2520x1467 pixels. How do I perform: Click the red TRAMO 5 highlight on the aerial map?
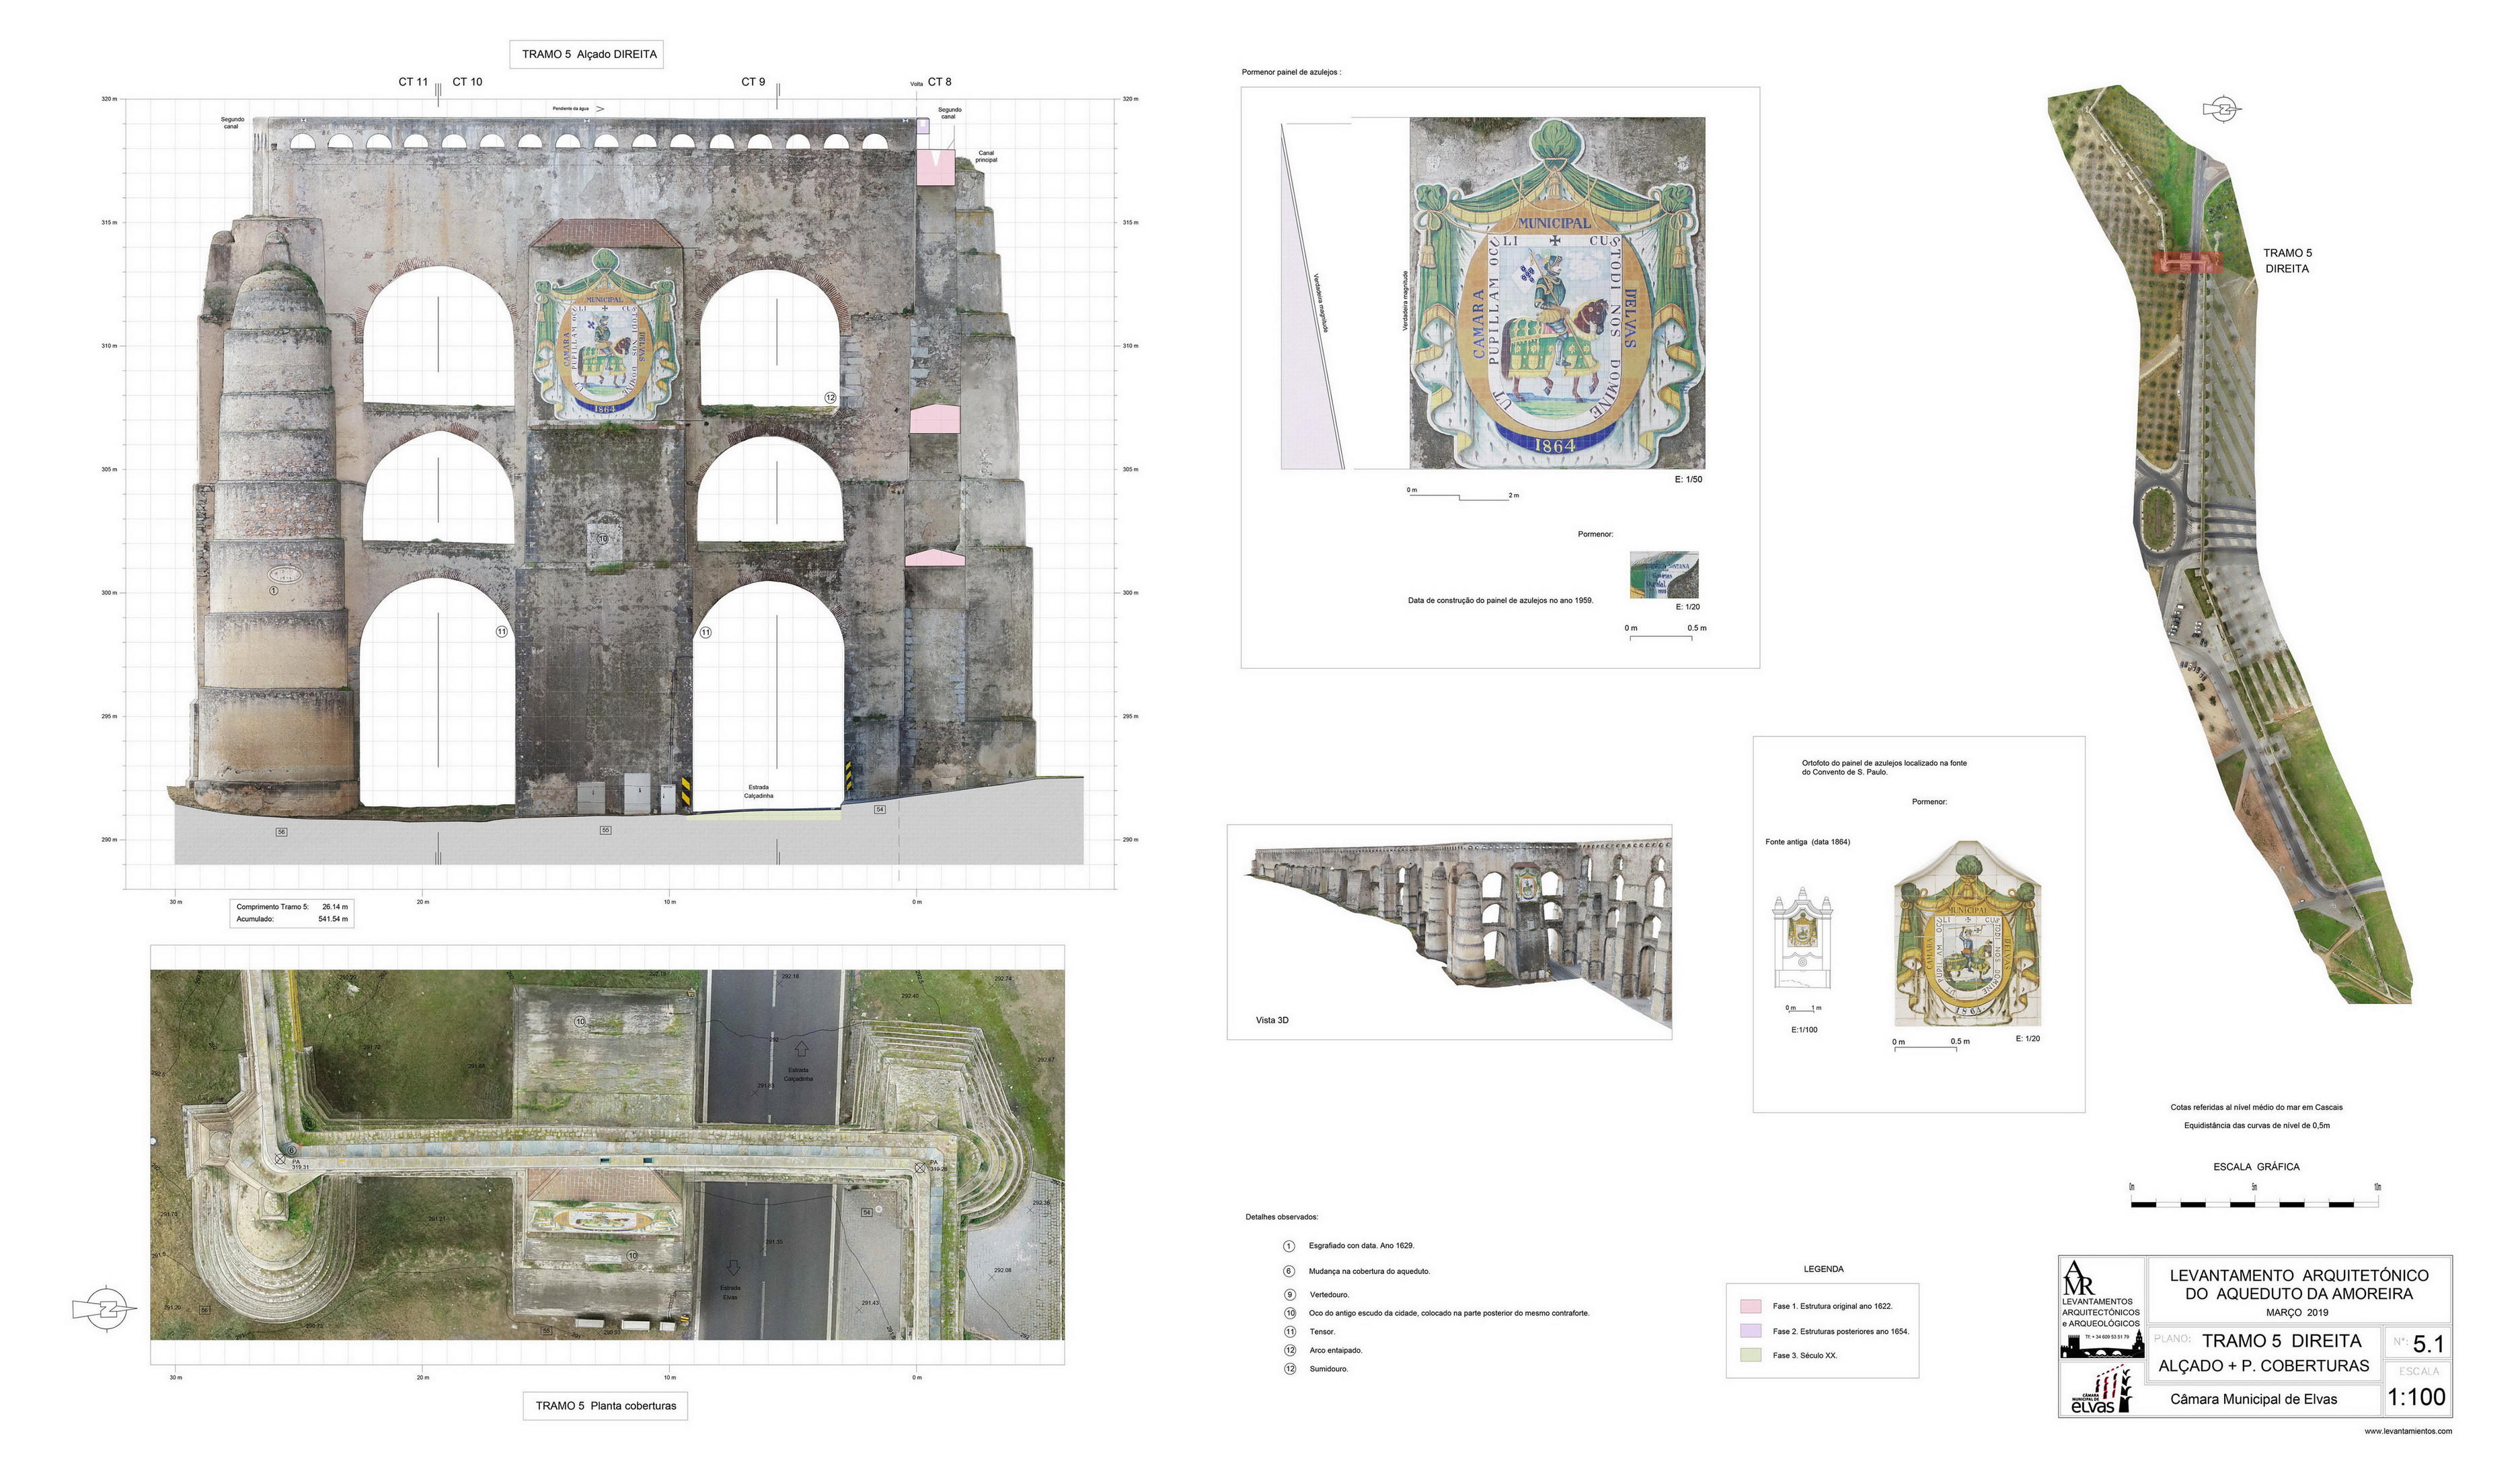pos(2187,262)
